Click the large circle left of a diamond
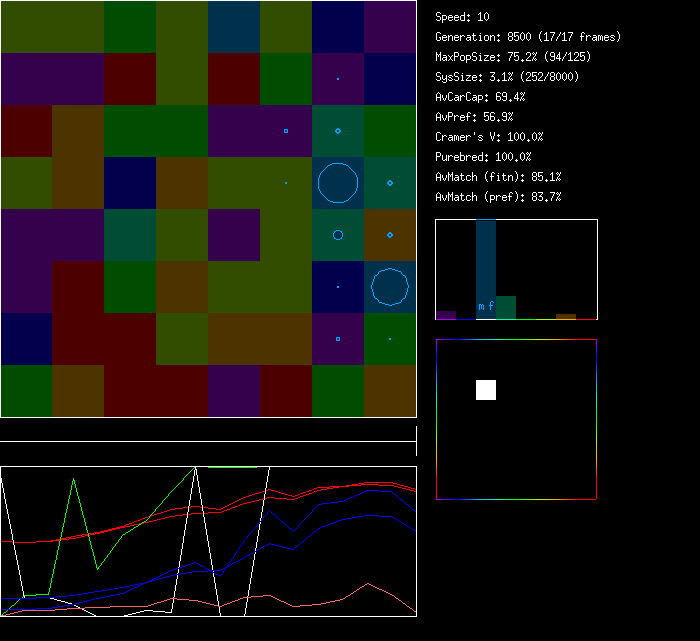Screen dimensions: 700x641 (338, 183)
